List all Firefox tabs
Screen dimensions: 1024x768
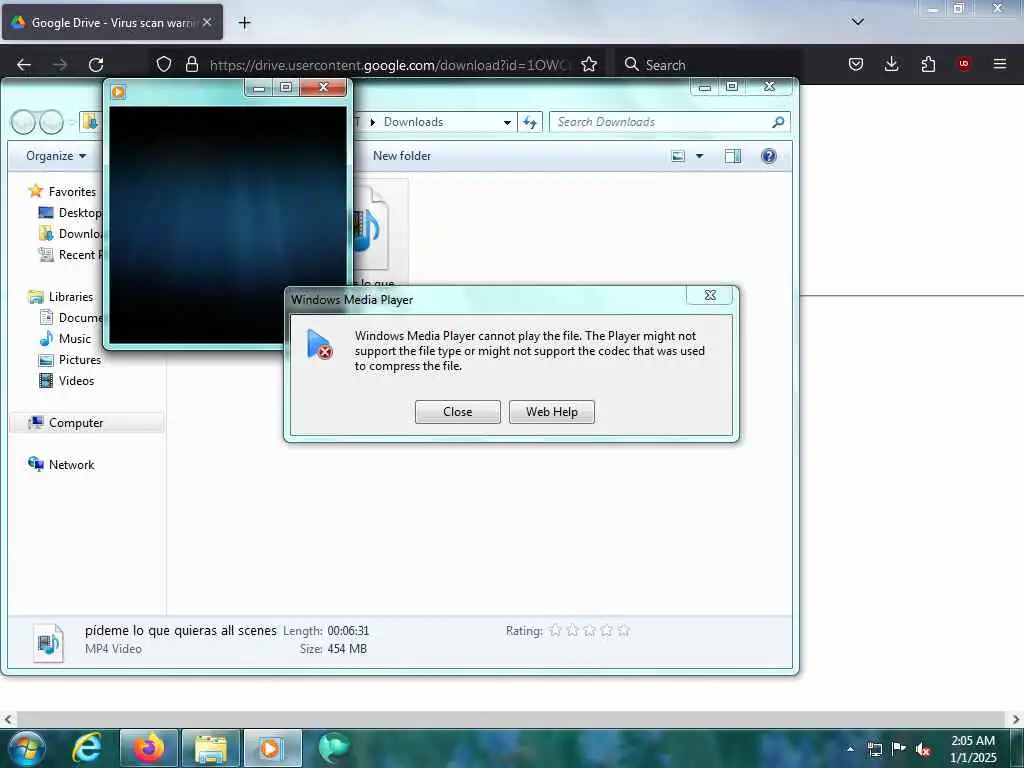(x=858, y=22)
